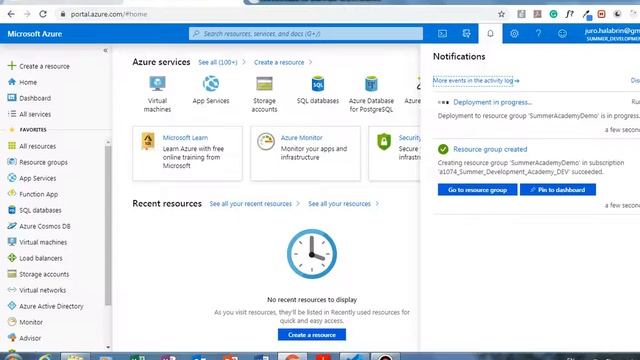Click the Create a resource plus icon in the sidebar
This screenshot has height=360, width=640.
[x=12, y=66]
